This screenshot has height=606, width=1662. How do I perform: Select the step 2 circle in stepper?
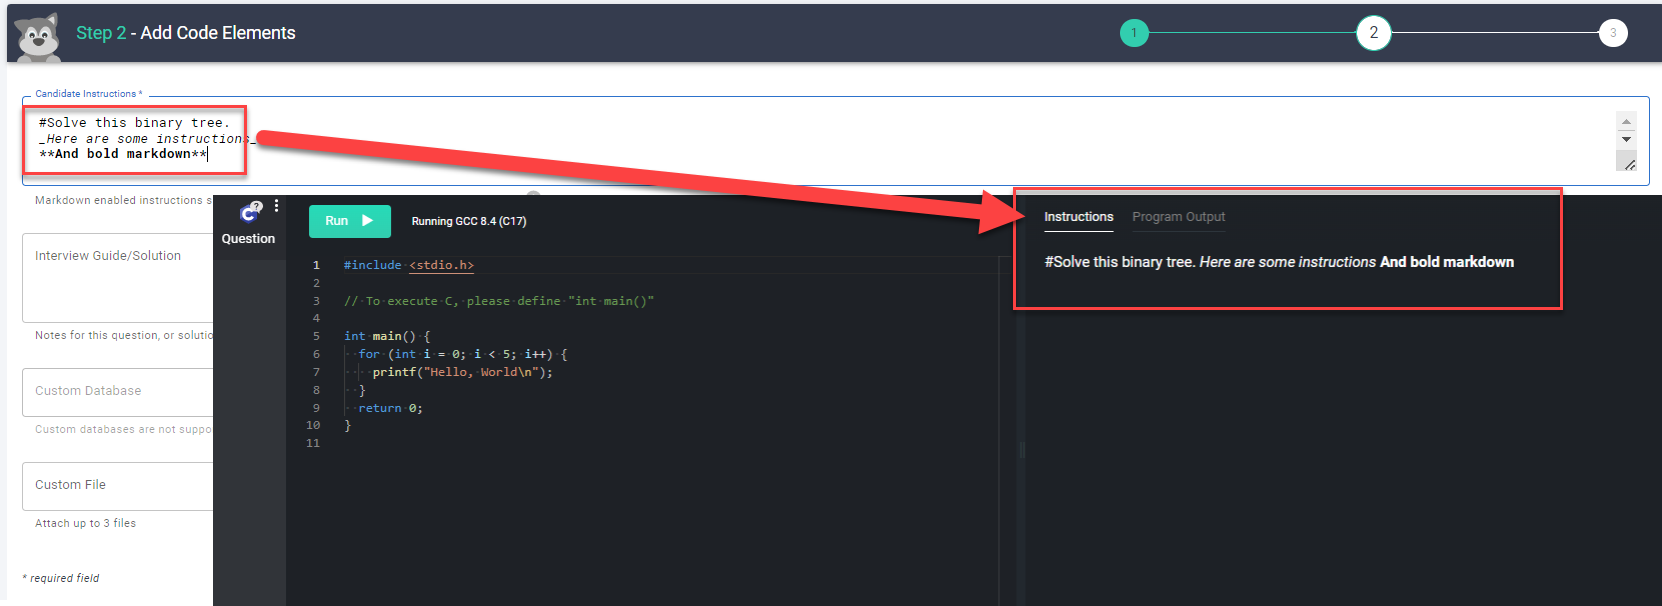tap(1373, 33)
